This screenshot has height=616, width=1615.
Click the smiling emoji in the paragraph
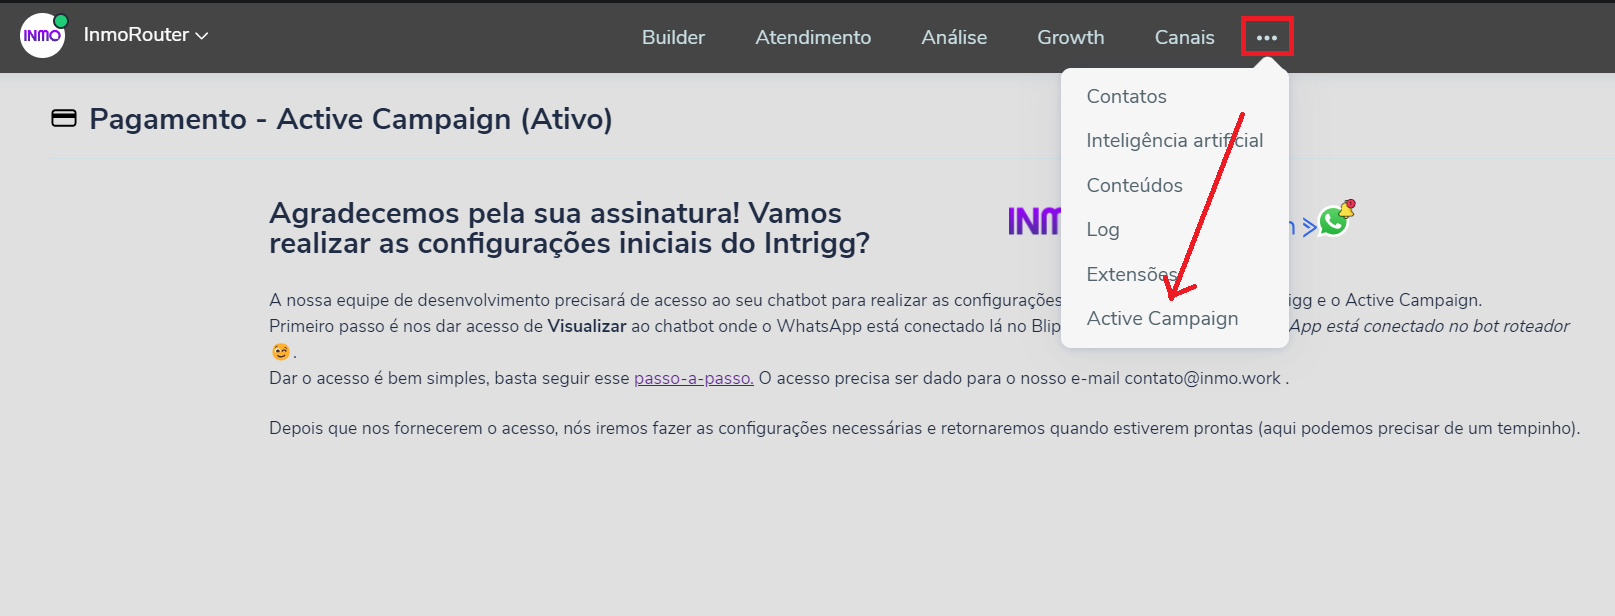(x=280, y=352)
